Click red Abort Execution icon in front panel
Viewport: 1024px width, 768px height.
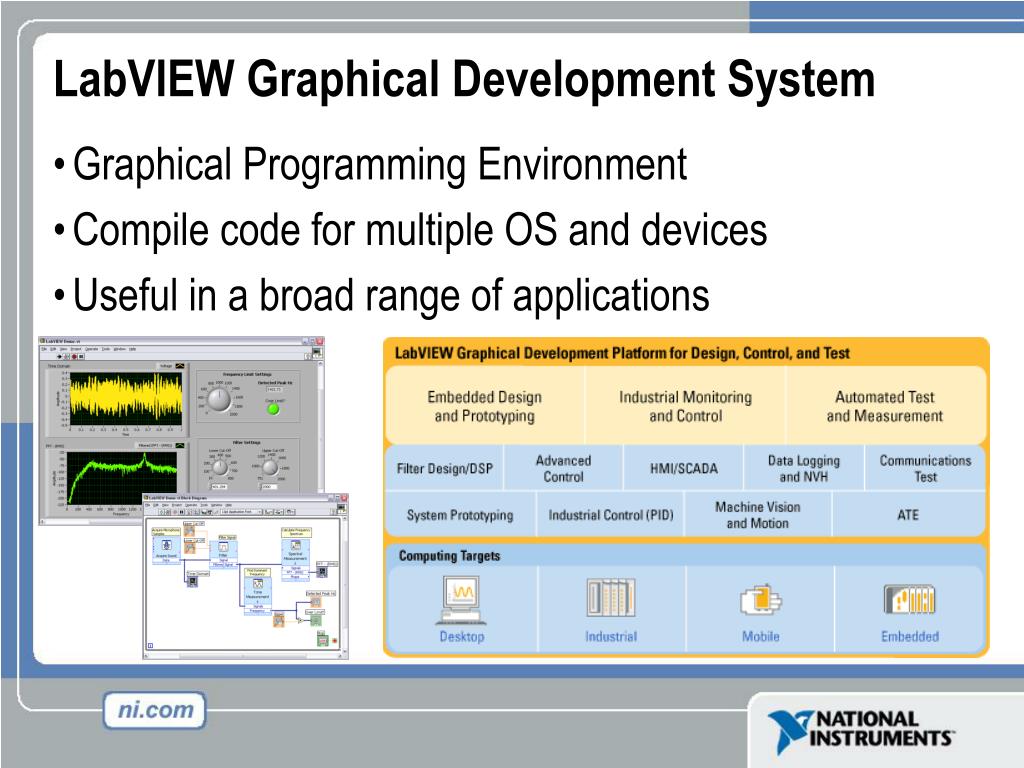[74, 357]
